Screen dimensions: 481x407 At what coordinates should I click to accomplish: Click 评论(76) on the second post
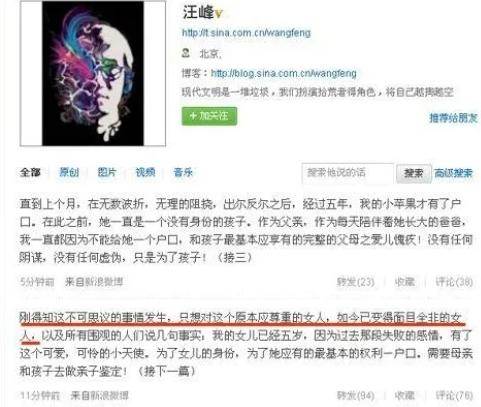[x=454, y=396]
